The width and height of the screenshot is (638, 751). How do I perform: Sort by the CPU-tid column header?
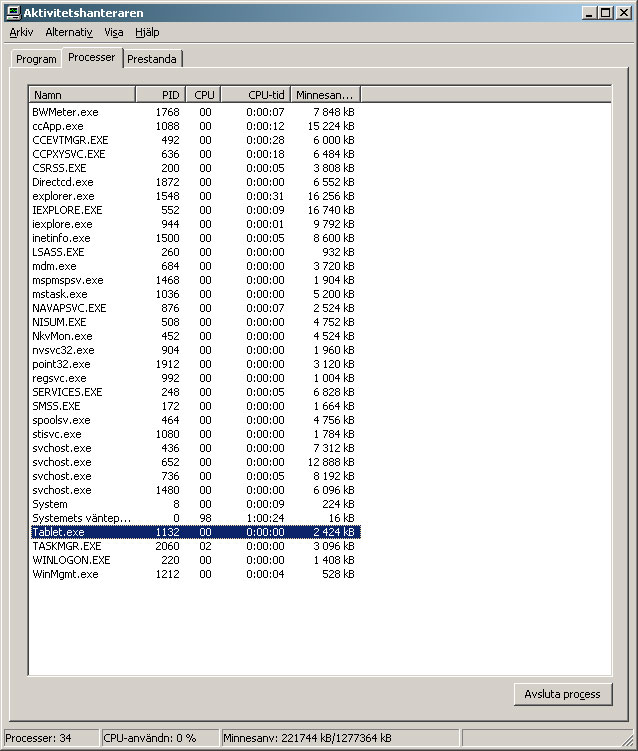pyautogui.click(x=256, y=95)
